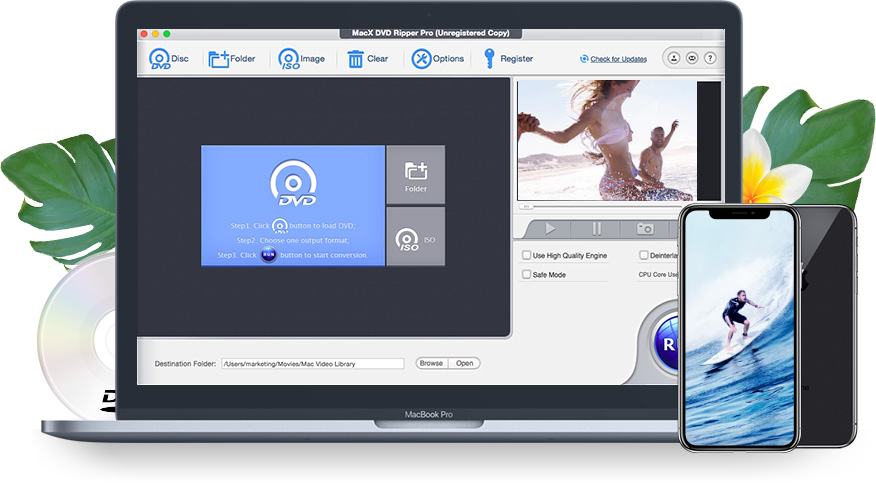
Task: Enable Use High Quality Engine
Action: 526,255
